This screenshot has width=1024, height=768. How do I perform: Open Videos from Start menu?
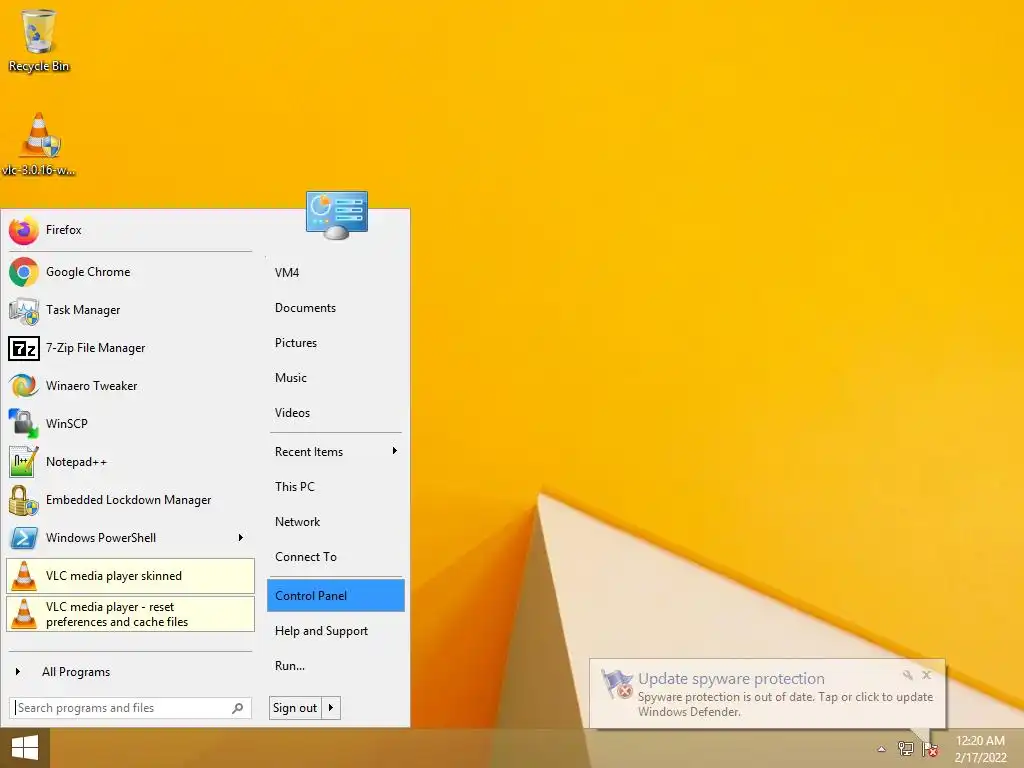click(x=336, y=413)
